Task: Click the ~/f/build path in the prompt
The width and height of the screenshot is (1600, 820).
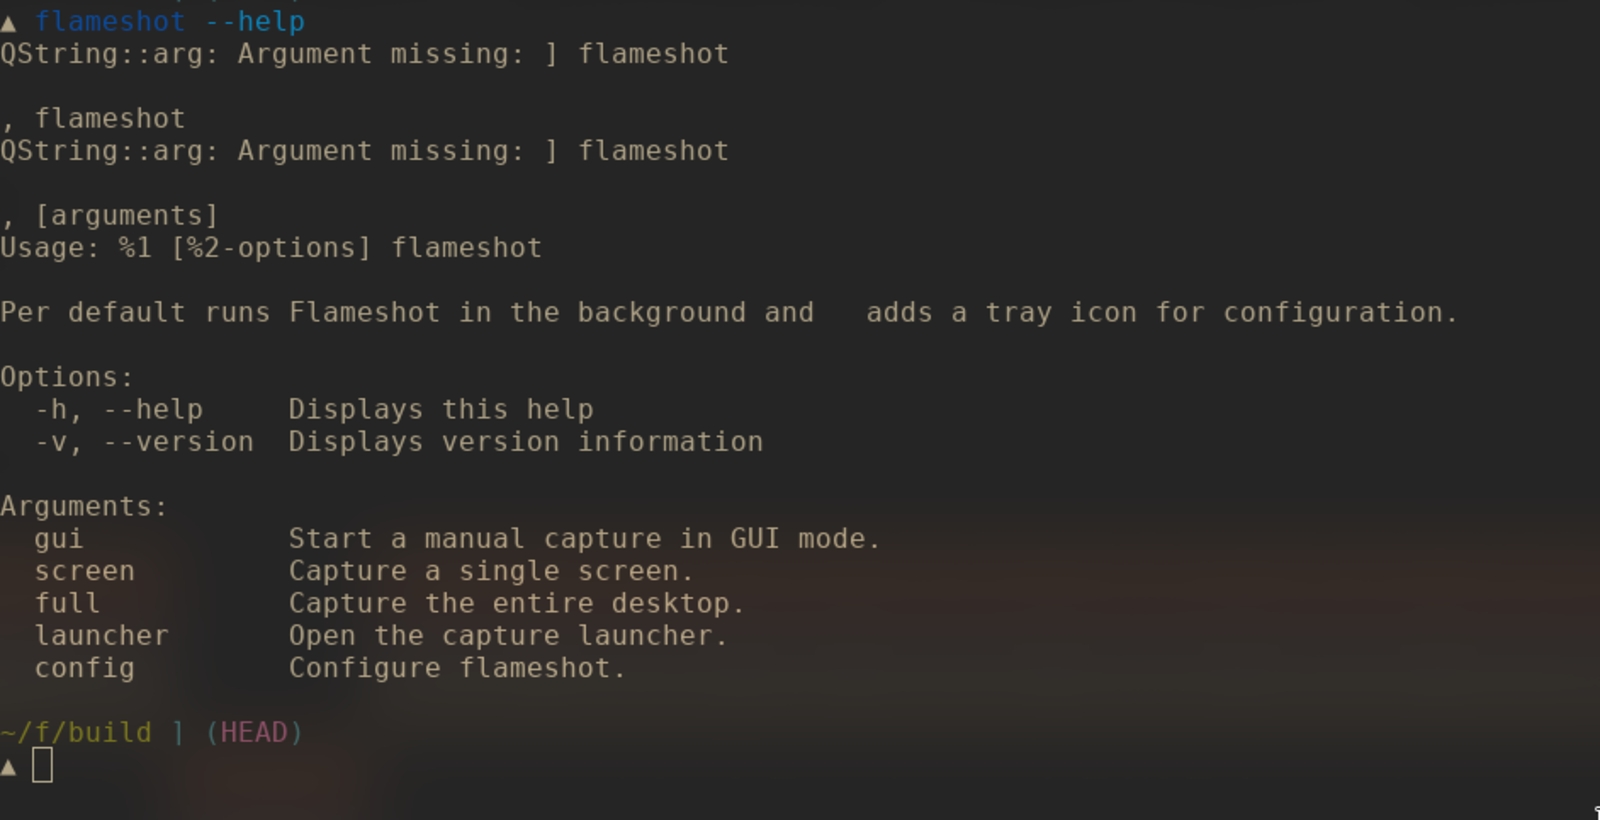Action: 76,732
